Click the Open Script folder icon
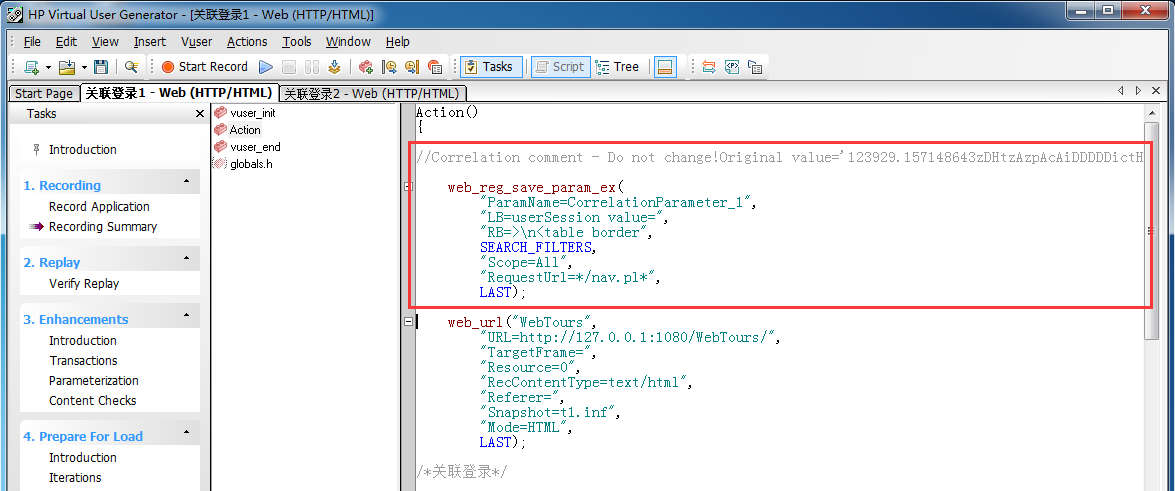 point(67,67)
